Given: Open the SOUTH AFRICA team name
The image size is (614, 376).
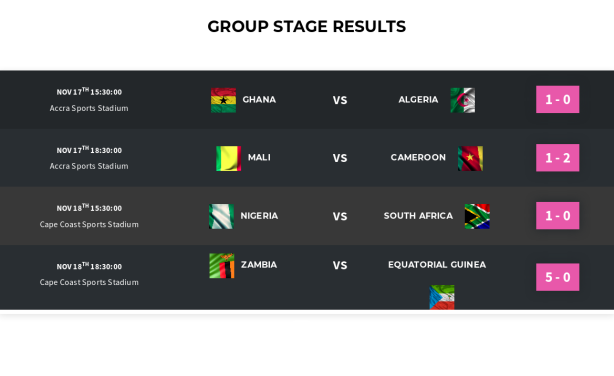Looking at the screenshot, I should coord(418,216).
